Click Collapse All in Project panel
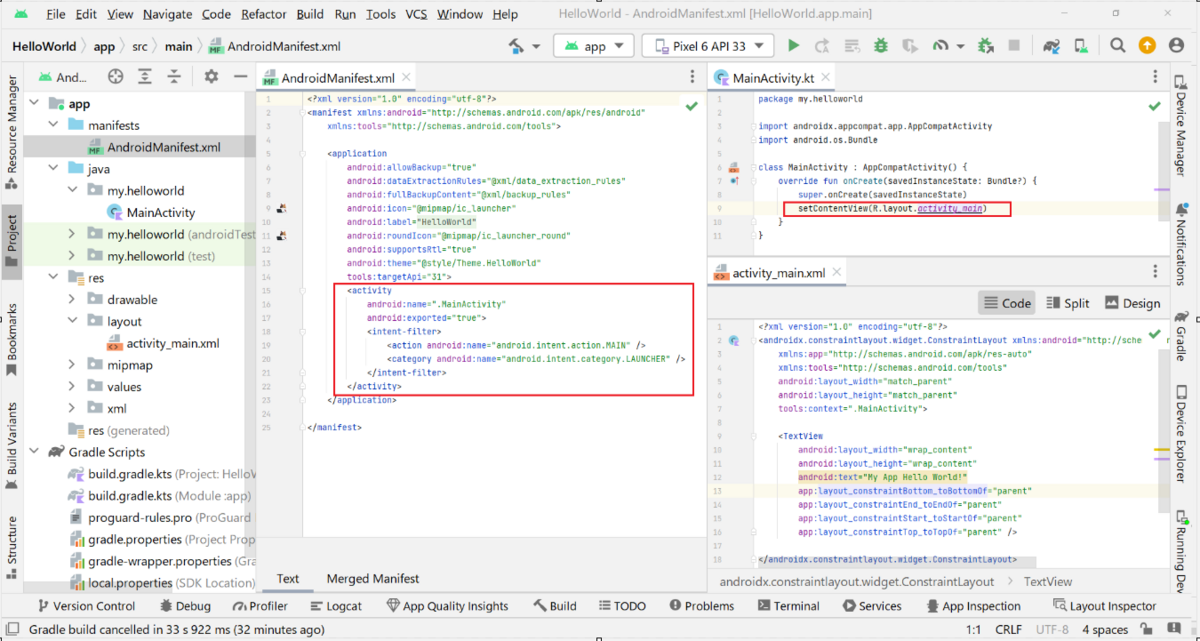 [173, 77]
